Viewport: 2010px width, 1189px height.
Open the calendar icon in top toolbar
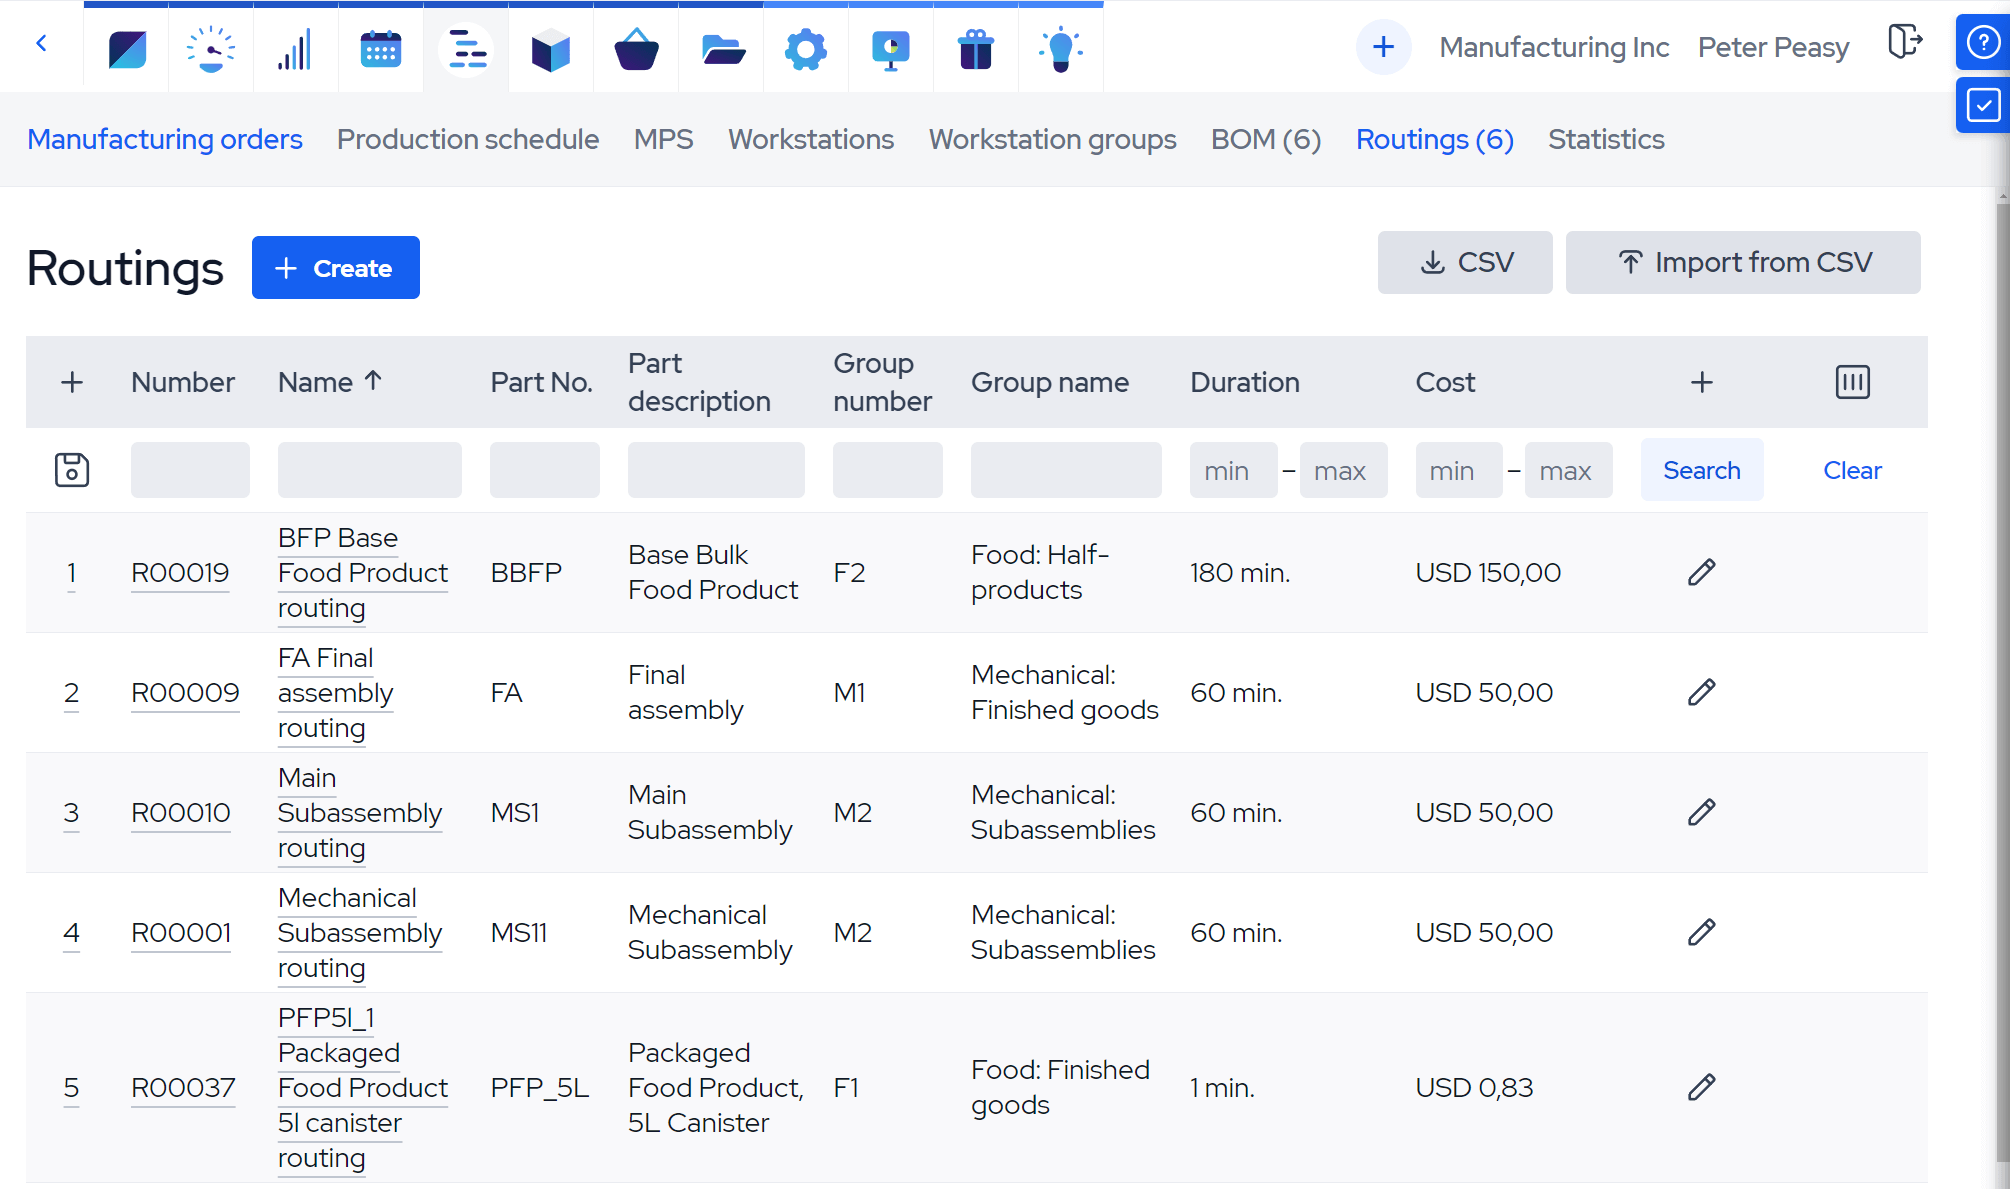pyautogui.click(x=380, y=48)
